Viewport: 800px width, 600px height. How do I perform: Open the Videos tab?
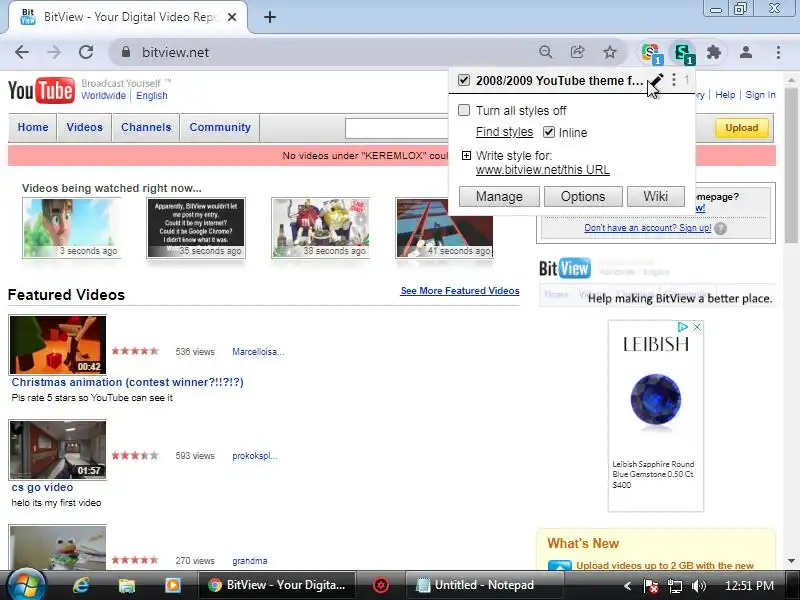pos(84,127)
